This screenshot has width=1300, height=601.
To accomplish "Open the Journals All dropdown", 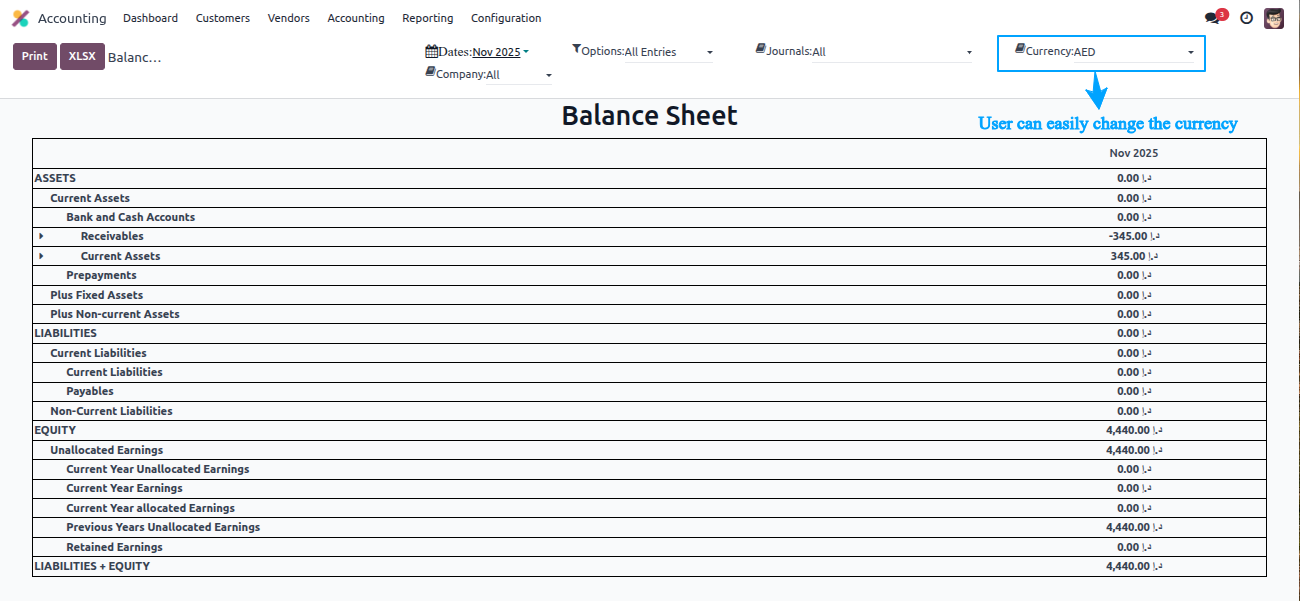I will pyautogui.click(x=892, y=52).
